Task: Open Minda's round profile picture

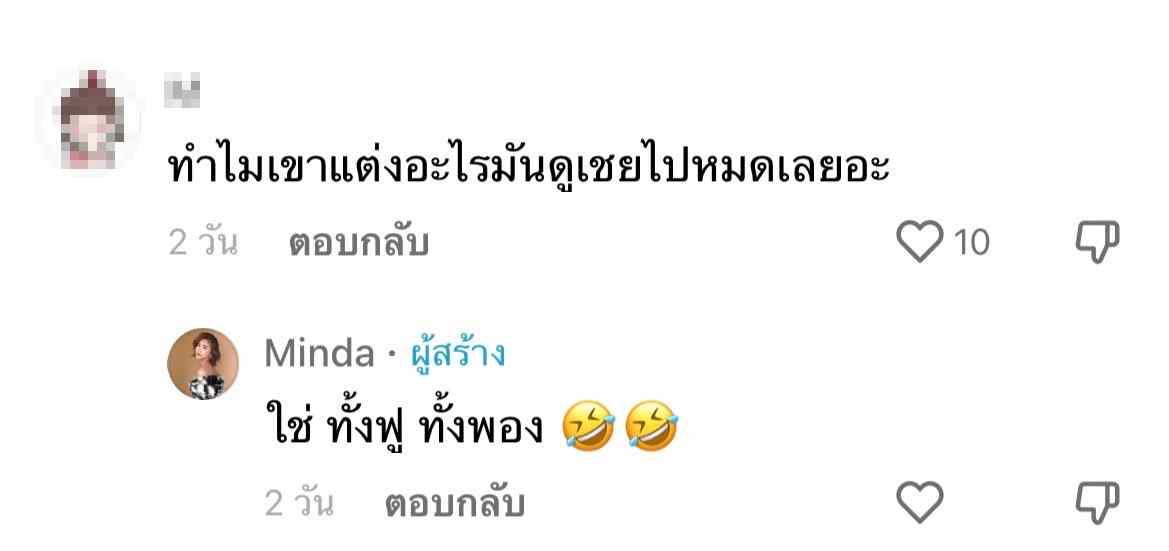Action: click(x=203, y=364)
